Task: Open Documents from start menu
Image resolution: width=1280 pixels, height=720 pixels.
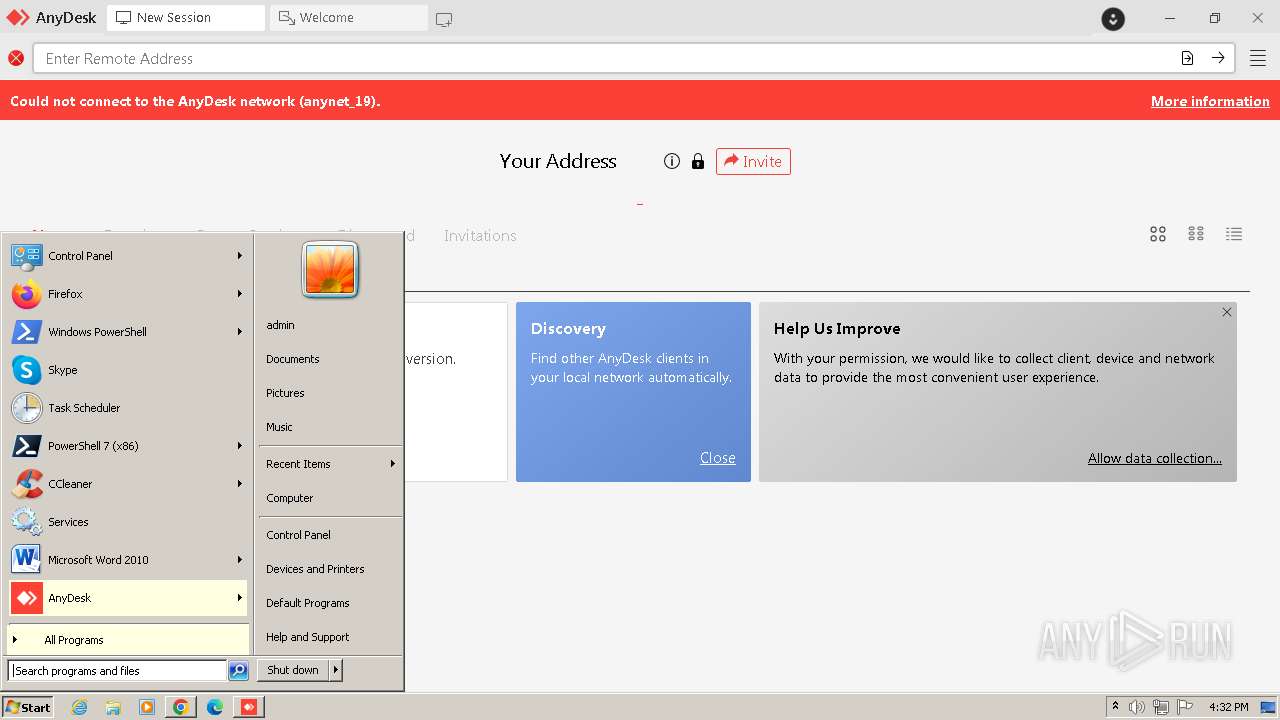Action: tap(330, 359)
